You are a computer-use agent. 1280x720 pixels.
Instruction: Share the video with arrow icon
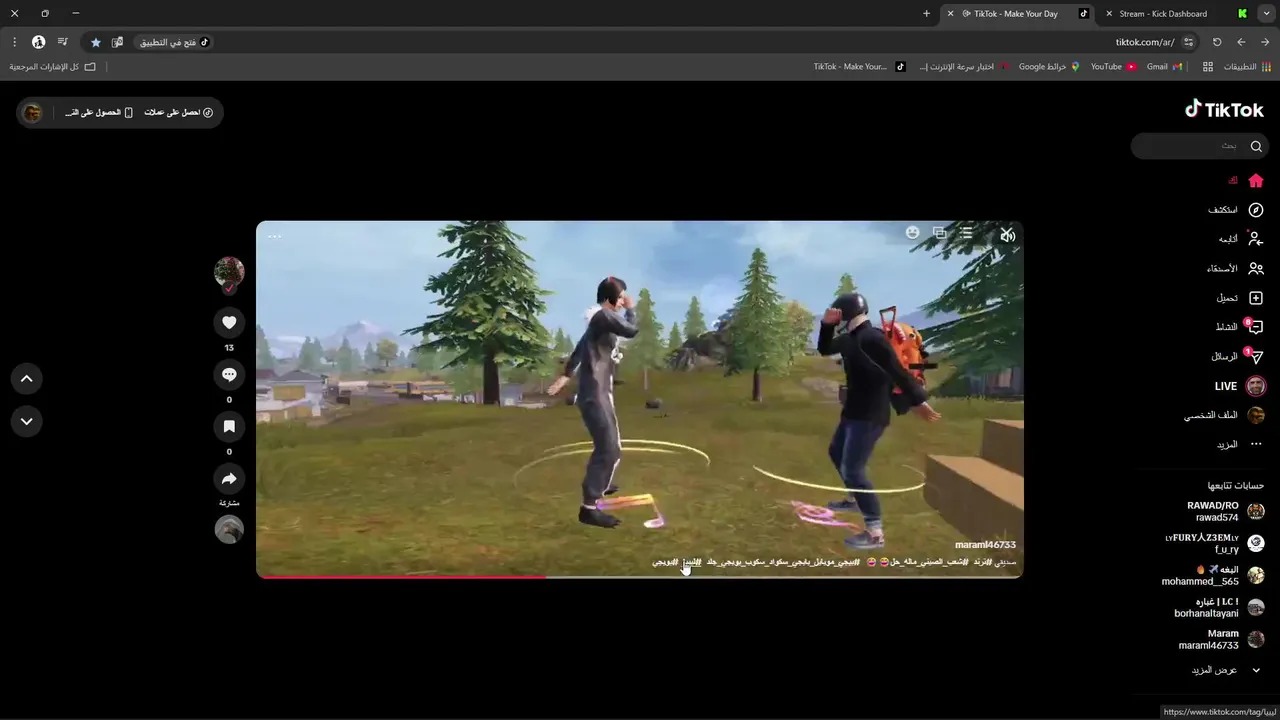click(229, 478)
